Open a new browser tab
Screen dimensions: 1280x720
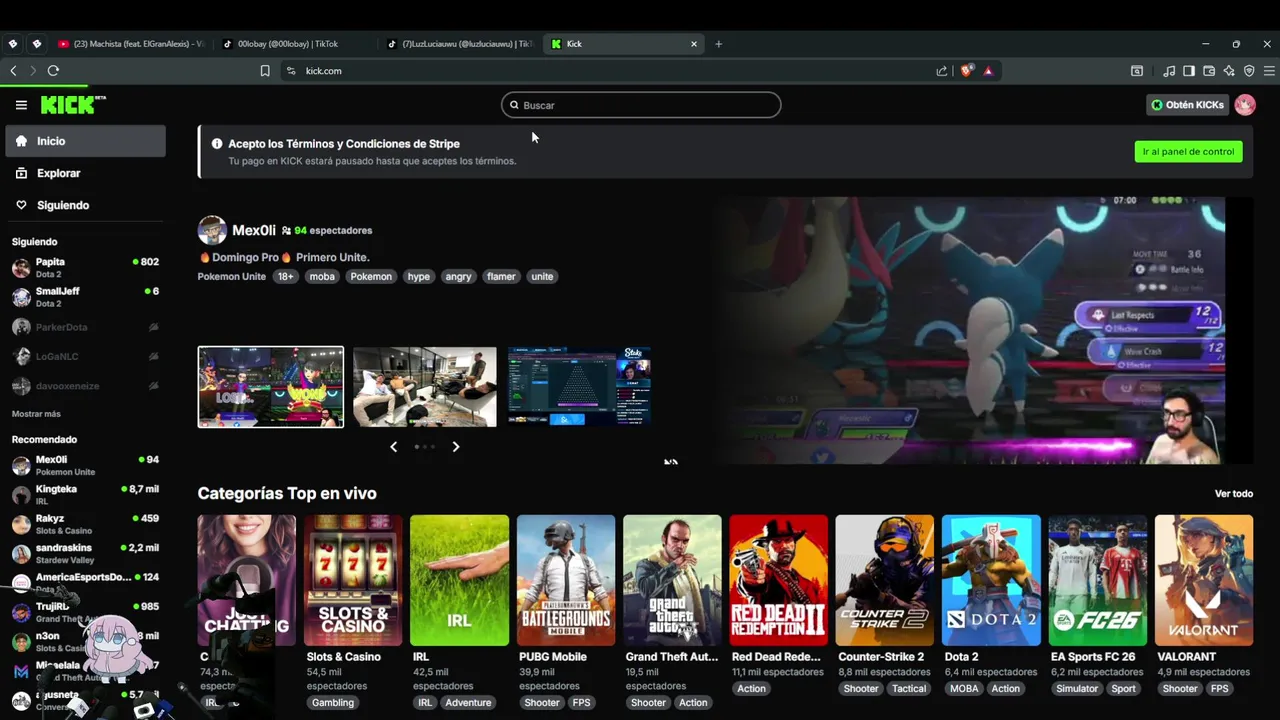click(718, 44)
